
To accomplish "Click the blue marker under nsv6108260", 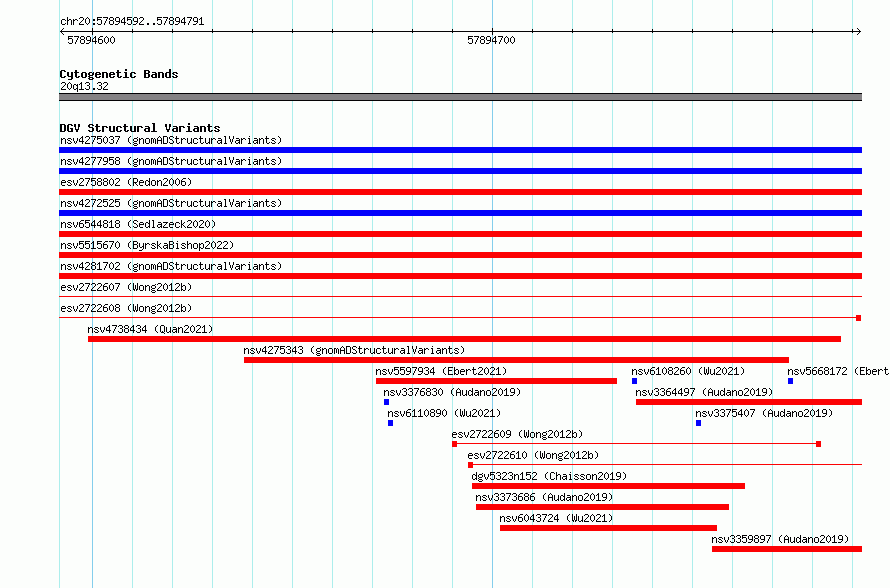I will (635, 381).
